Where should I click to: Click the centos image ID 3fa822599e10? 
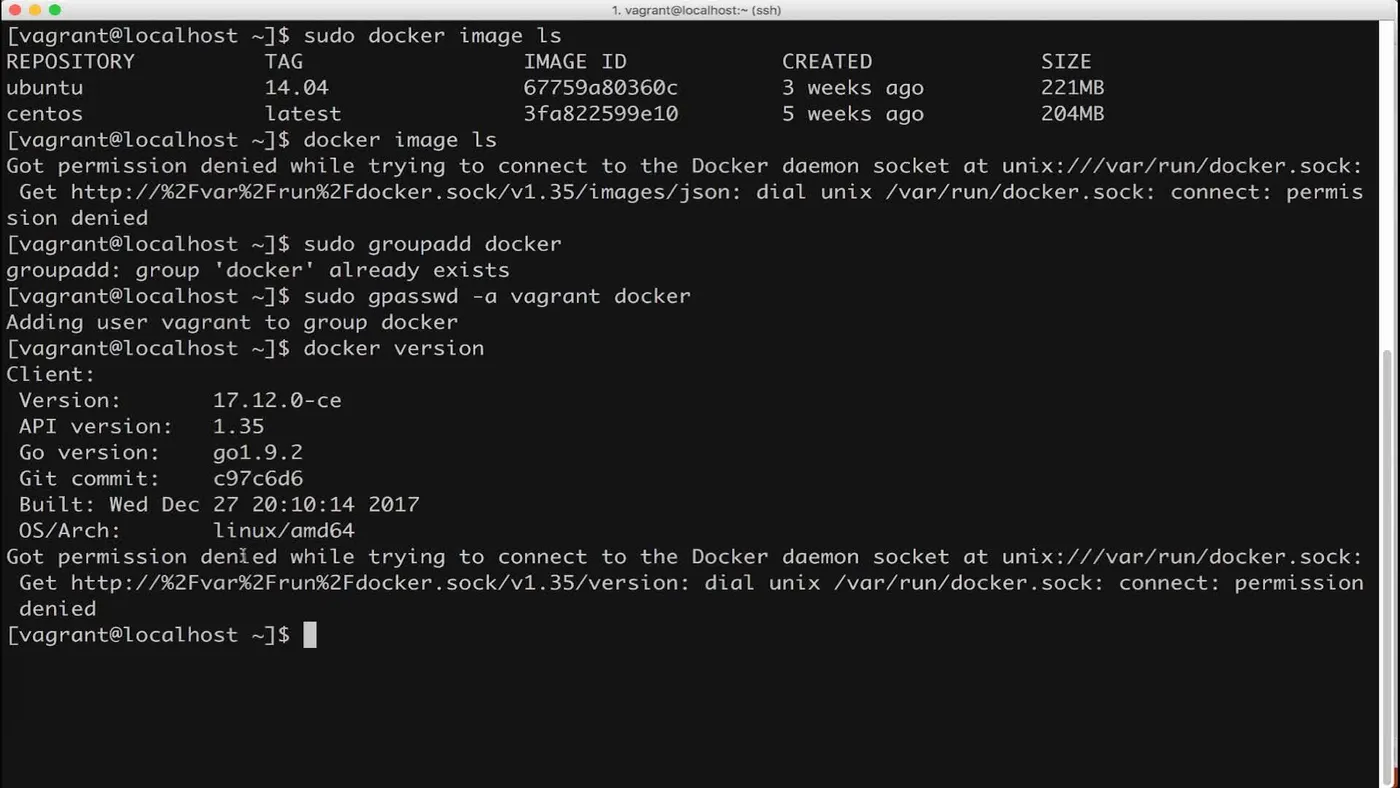pyautogui.click(x=600, y=114)
